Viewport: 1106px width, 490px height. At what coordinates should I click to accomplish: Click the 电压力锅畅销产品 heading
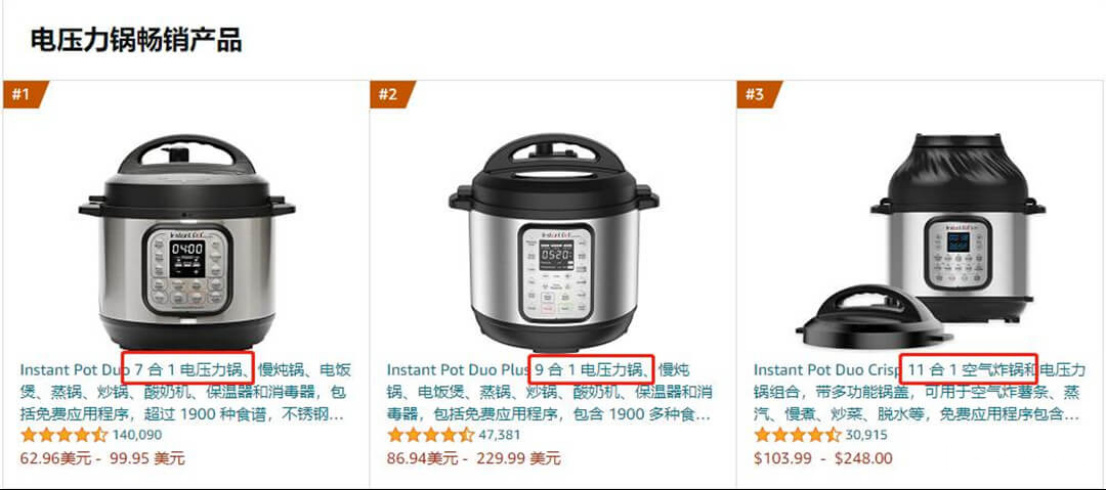pos(136,41)
